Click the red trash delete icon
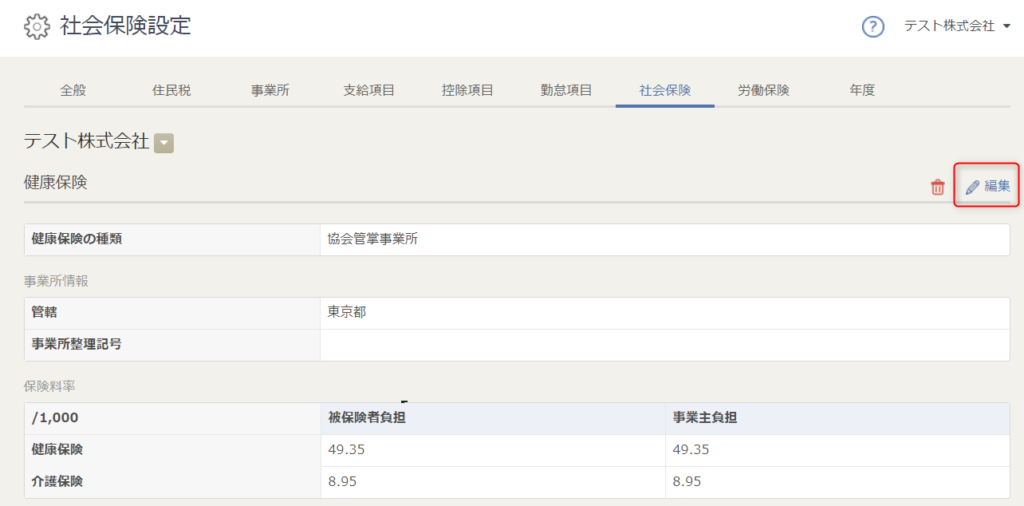Image resolution: width=1024 pixels, height=506 pixels. pyautogui.click(x=938, y=187)
